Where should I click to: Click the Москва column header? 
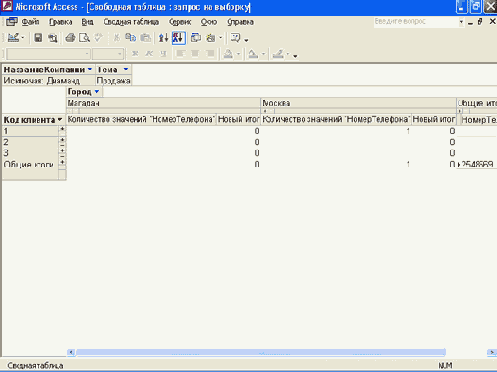click(358, 103)
